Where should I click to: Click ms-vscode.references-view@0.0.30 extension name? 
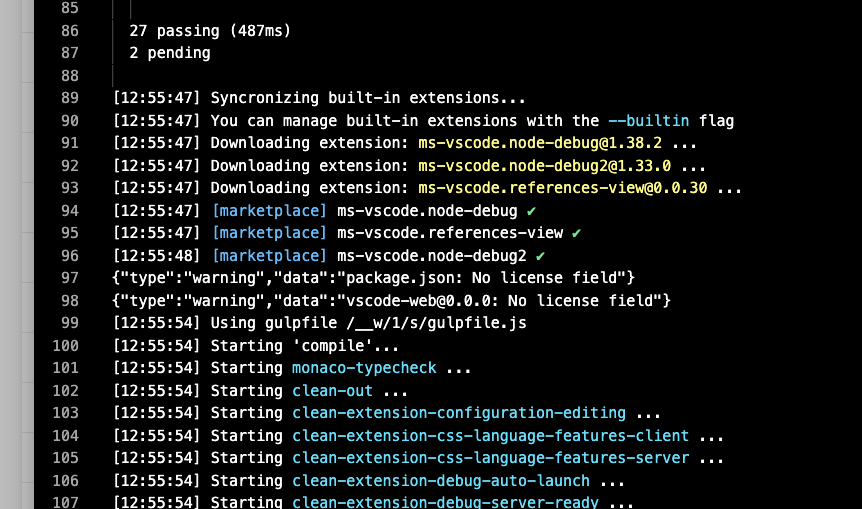pyautogui.click(x=562, y=188)
